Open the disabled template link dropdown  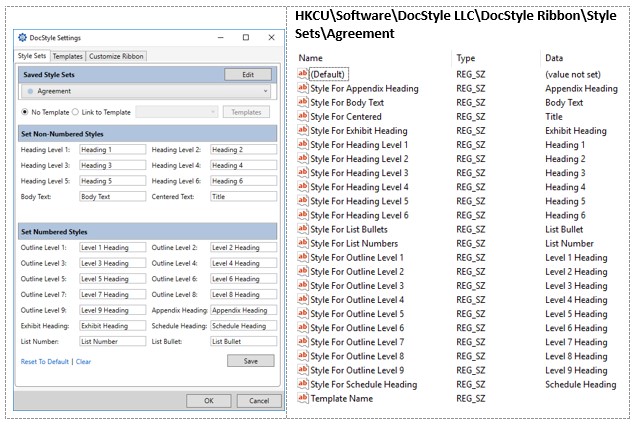click(177, 112)
